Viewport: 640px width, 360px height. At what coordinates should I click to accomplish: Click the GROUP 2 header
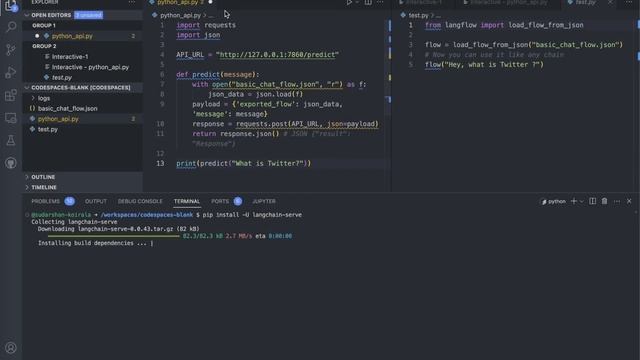[44, 46]
